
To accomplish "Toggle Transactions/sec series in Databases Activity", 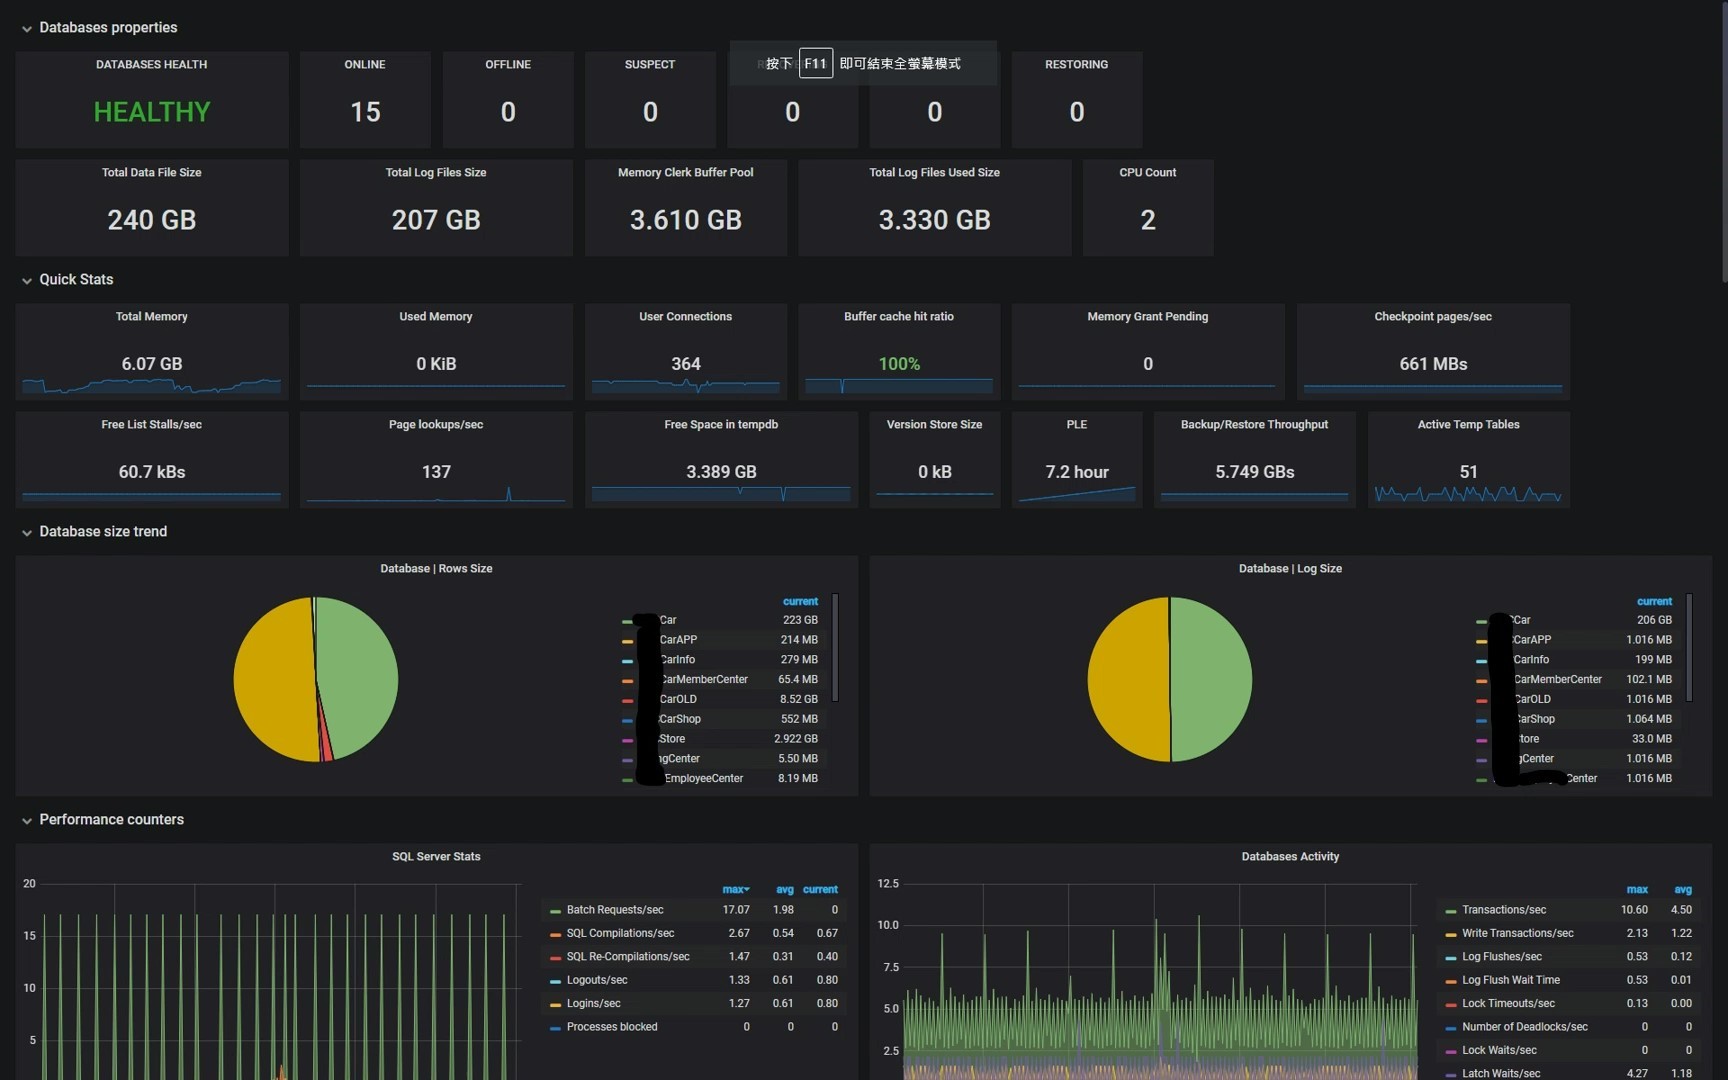I will tap(1503, 910).
